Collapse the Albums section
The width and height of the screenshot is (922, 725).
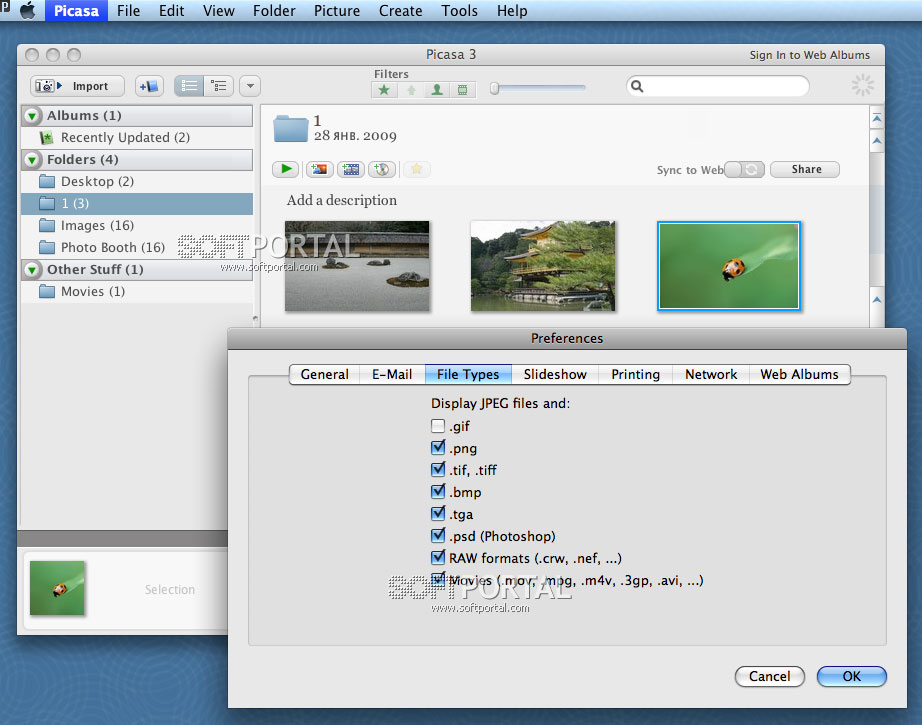coord(32,116)
